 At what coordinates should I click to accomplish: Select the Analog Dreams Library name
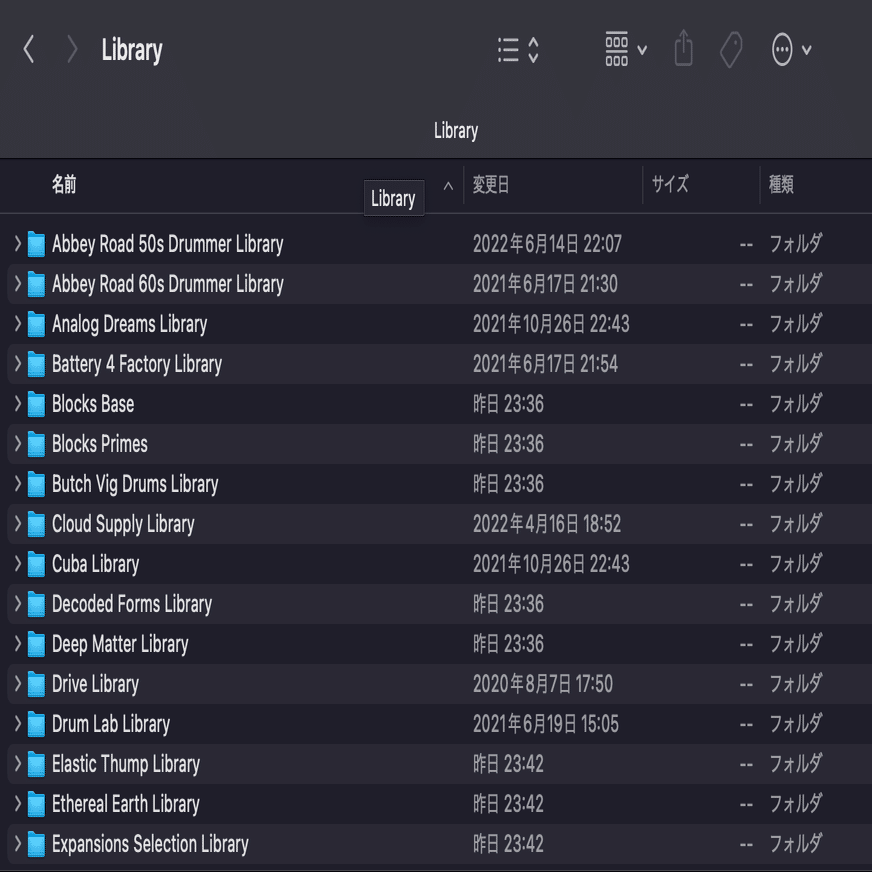[x=130, y=324]
